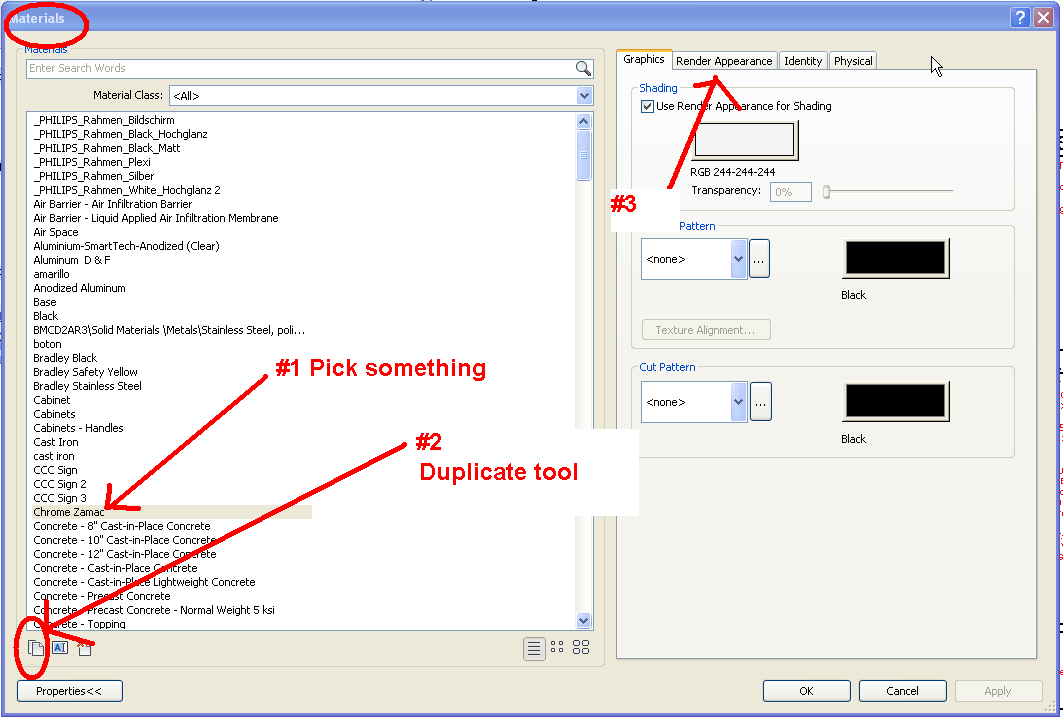This screenshot has height=717, width=1063.
Task: Click the Delete material icon
Action: pyautogui.click(x=84, y=649)
